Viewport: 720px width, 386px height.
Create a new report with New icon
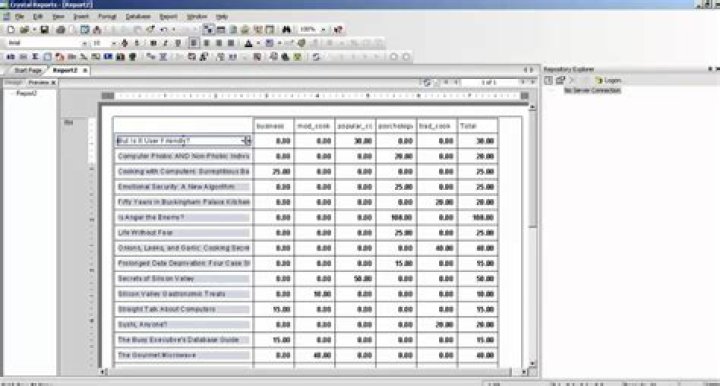11,30
